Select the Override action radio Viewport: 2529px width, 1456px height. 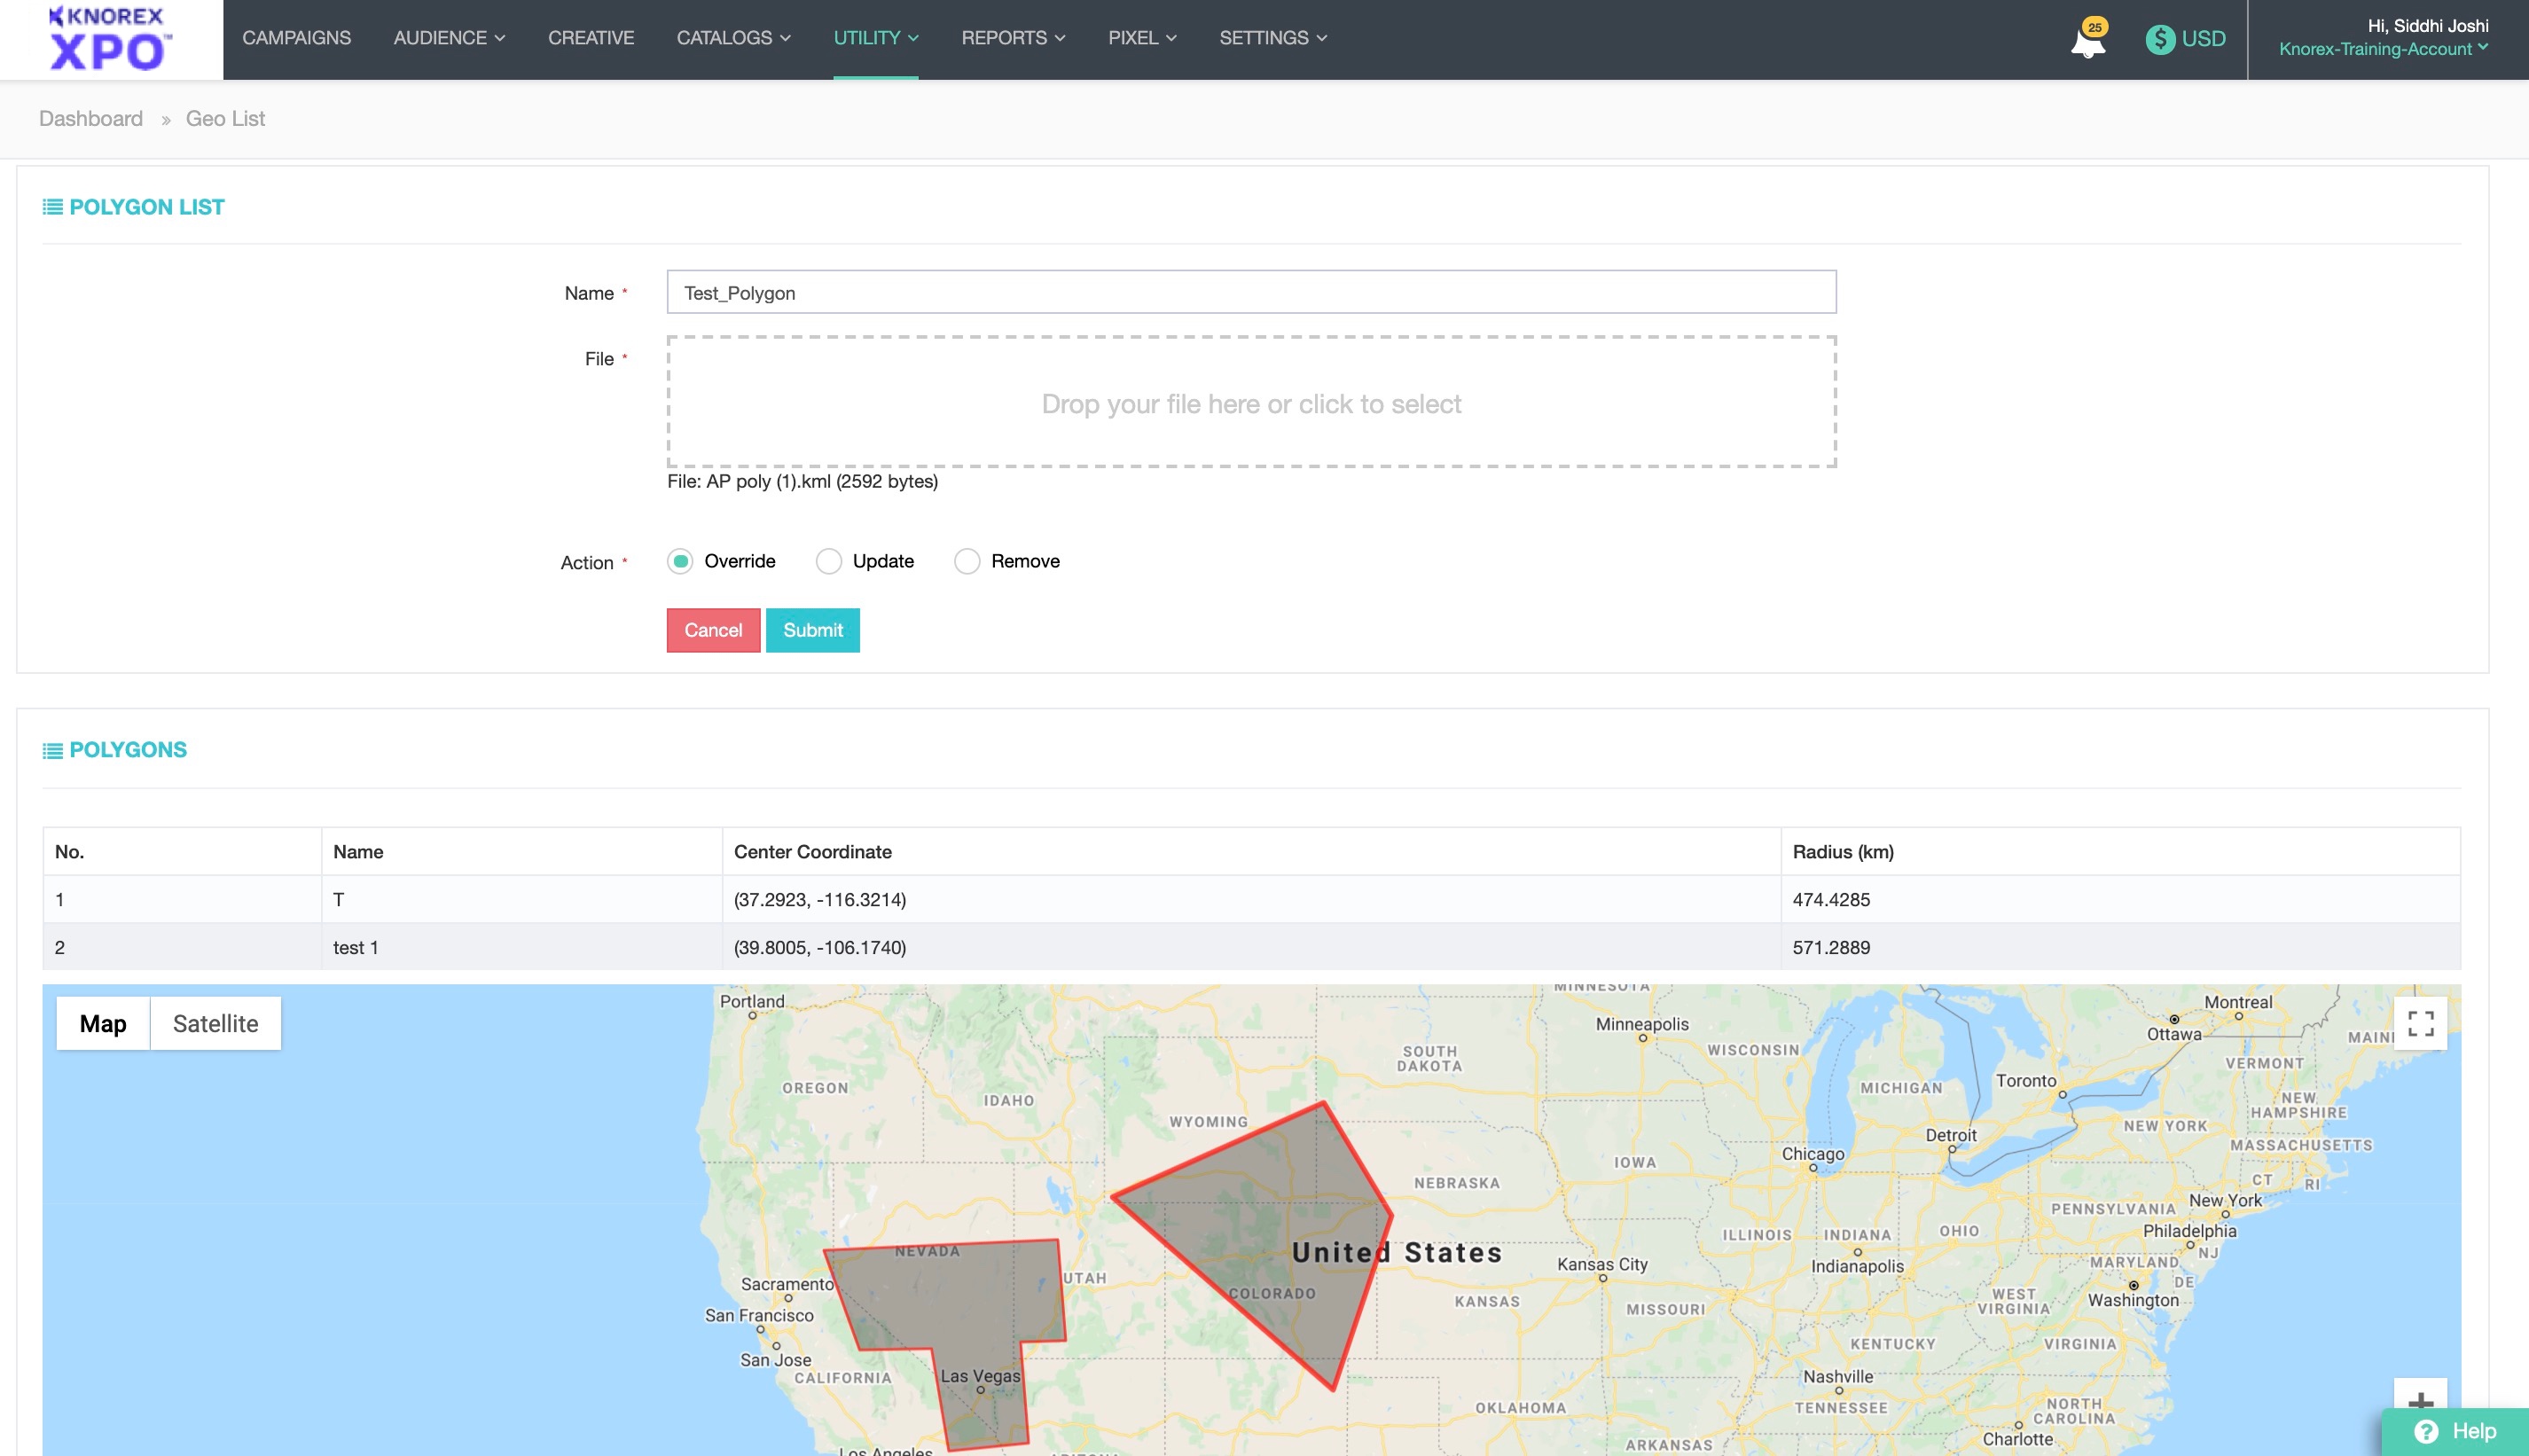coord(680,561)
